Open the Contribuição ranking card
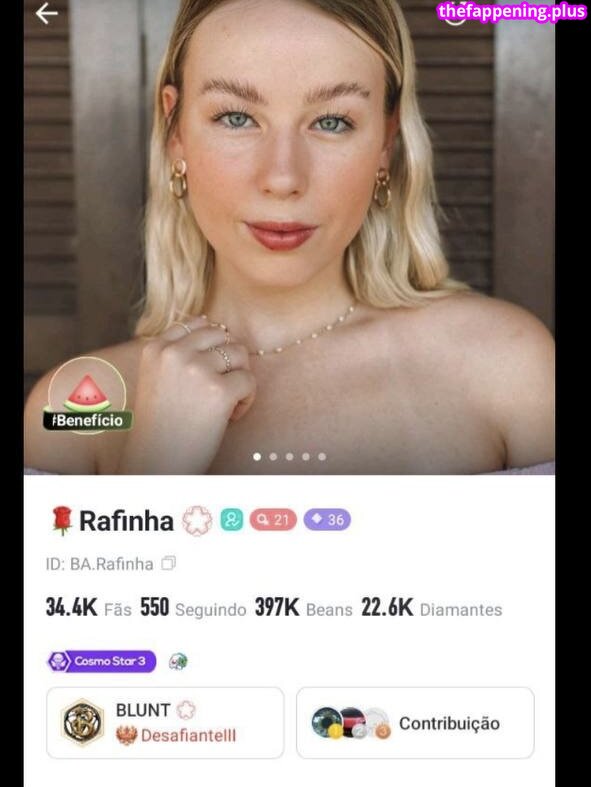The height and width of the screenshot is (787, 591). click(x=415, y=723)
